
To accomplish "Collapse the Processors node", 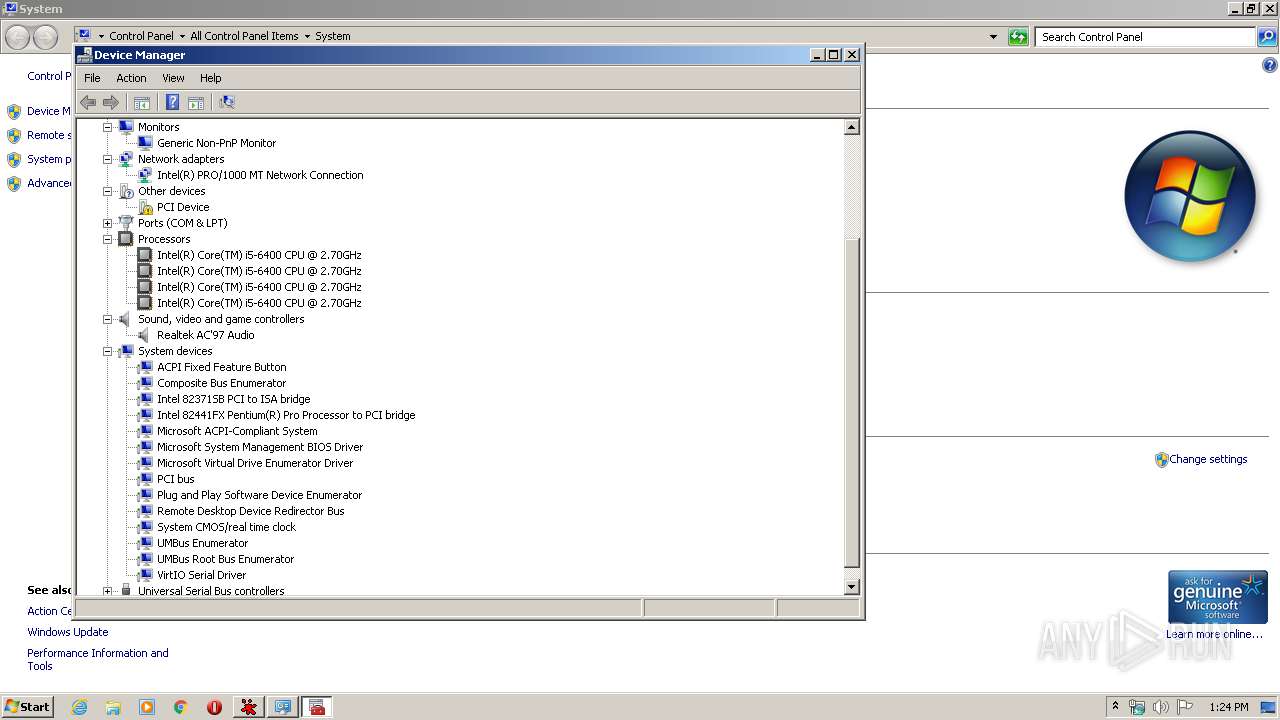I will [x=108, y=239].
